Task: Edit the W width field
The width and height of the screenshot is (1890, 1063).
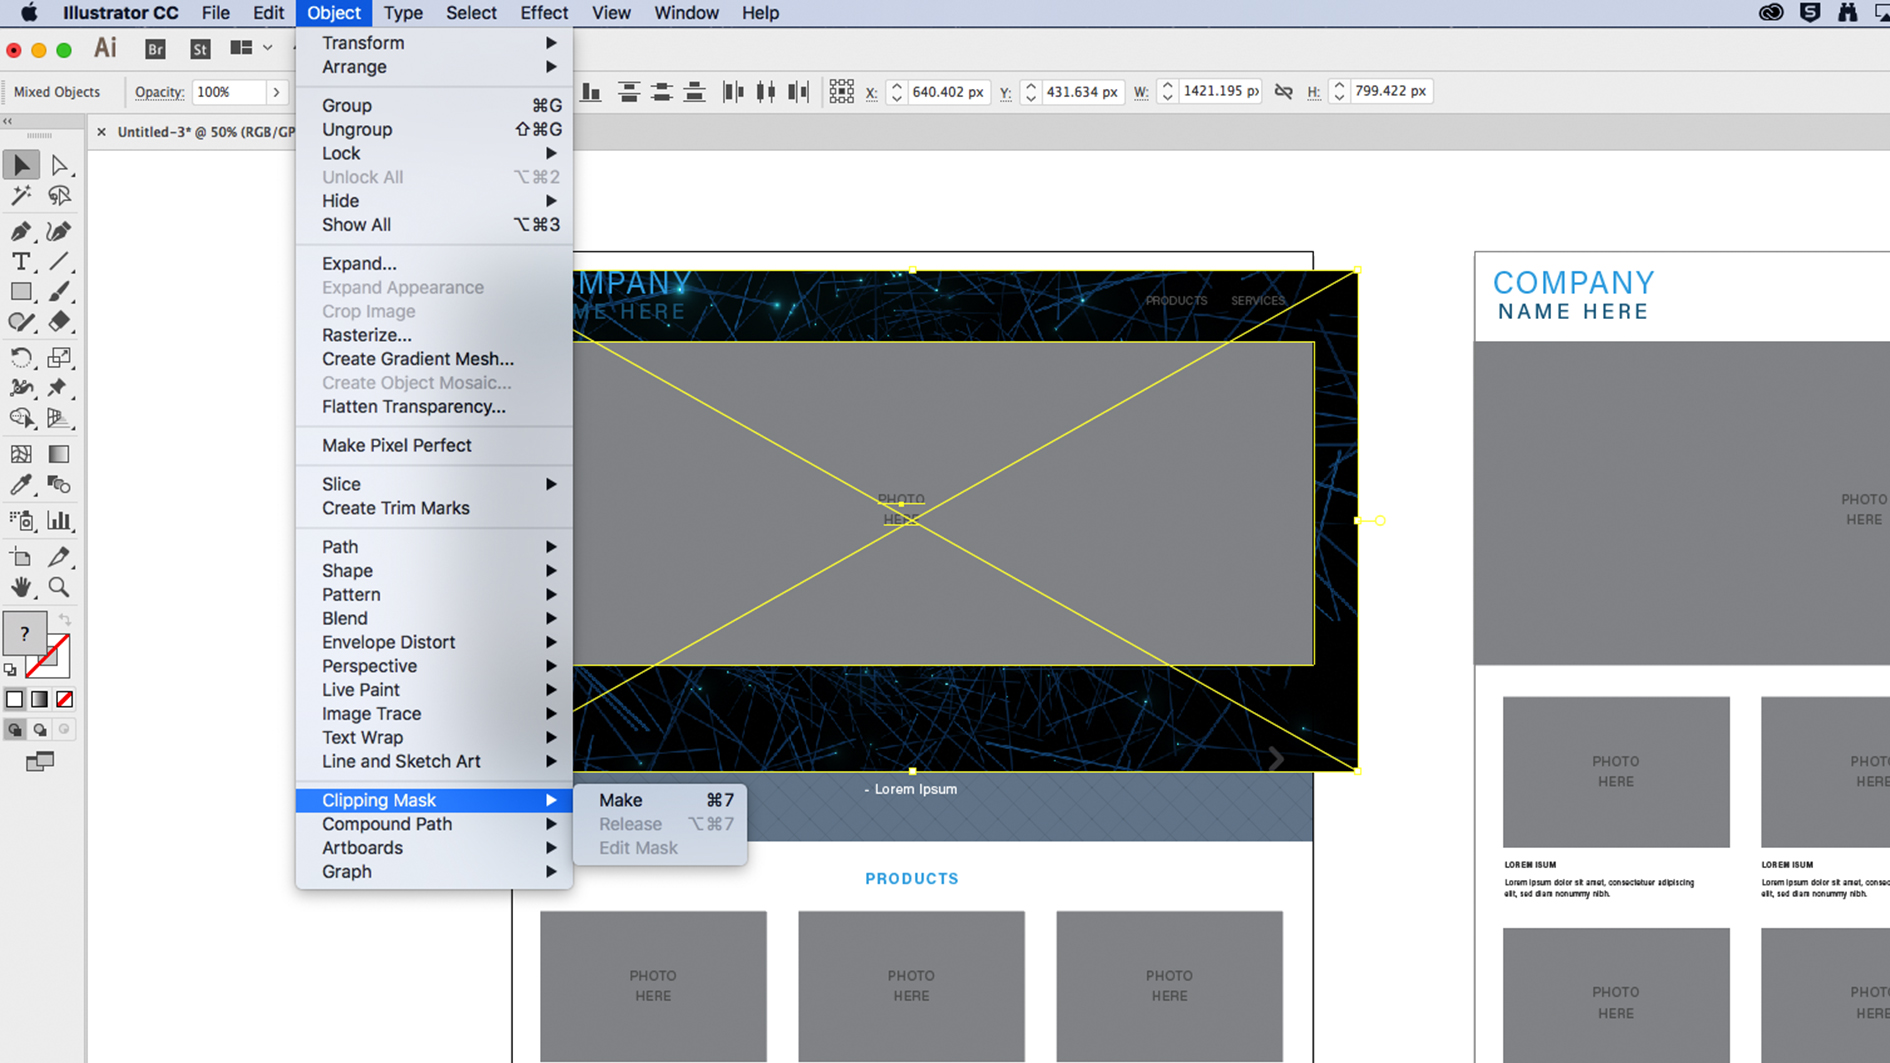Action: point(1220,91)
